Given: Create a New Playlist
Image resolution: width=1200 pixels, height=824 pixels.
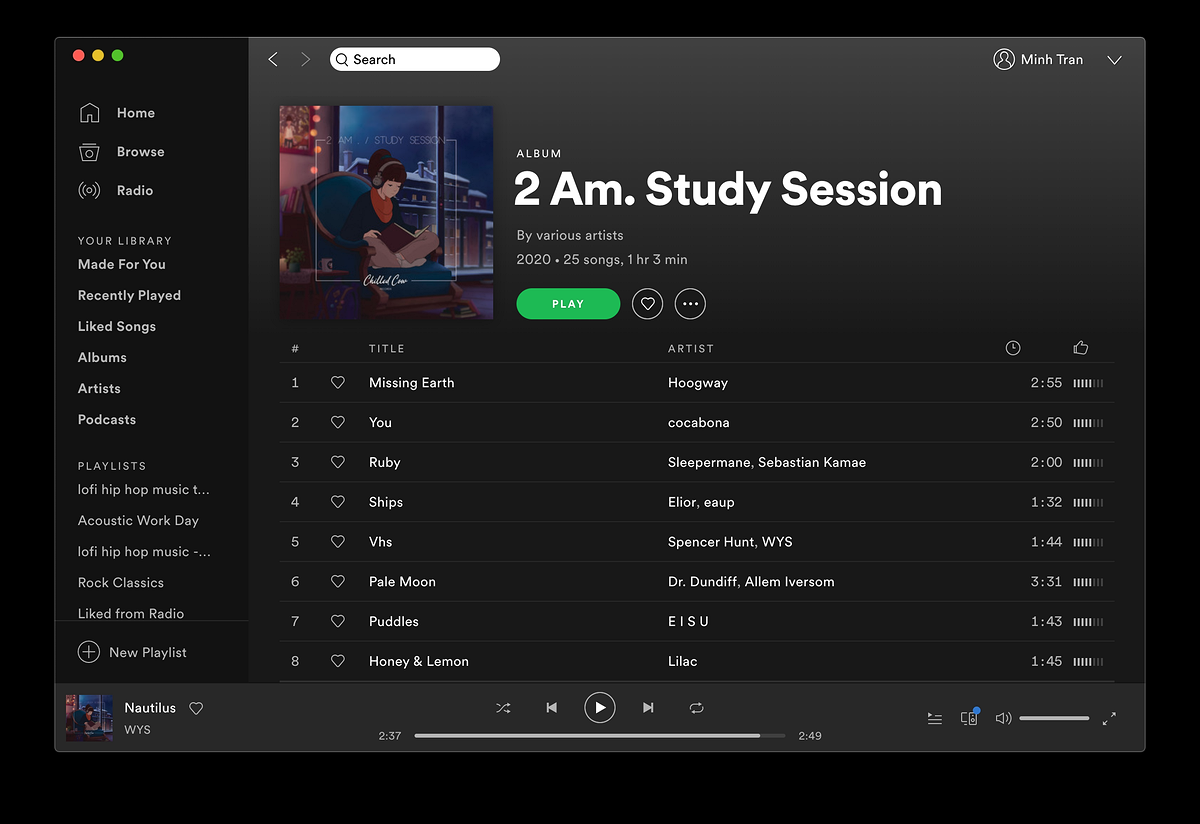Looking at the screenshot, I should [x=133, y=652].
